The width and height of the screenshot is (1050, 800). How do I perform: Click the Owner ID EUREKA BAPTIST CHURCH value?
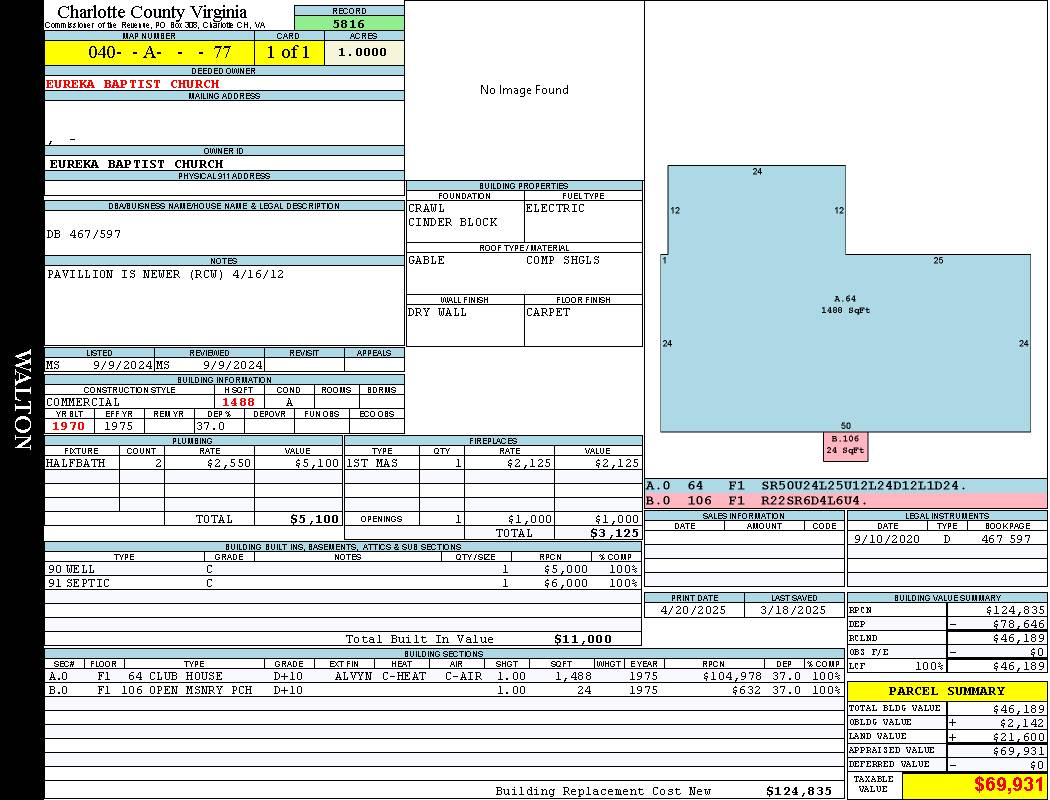coord(136,164)
